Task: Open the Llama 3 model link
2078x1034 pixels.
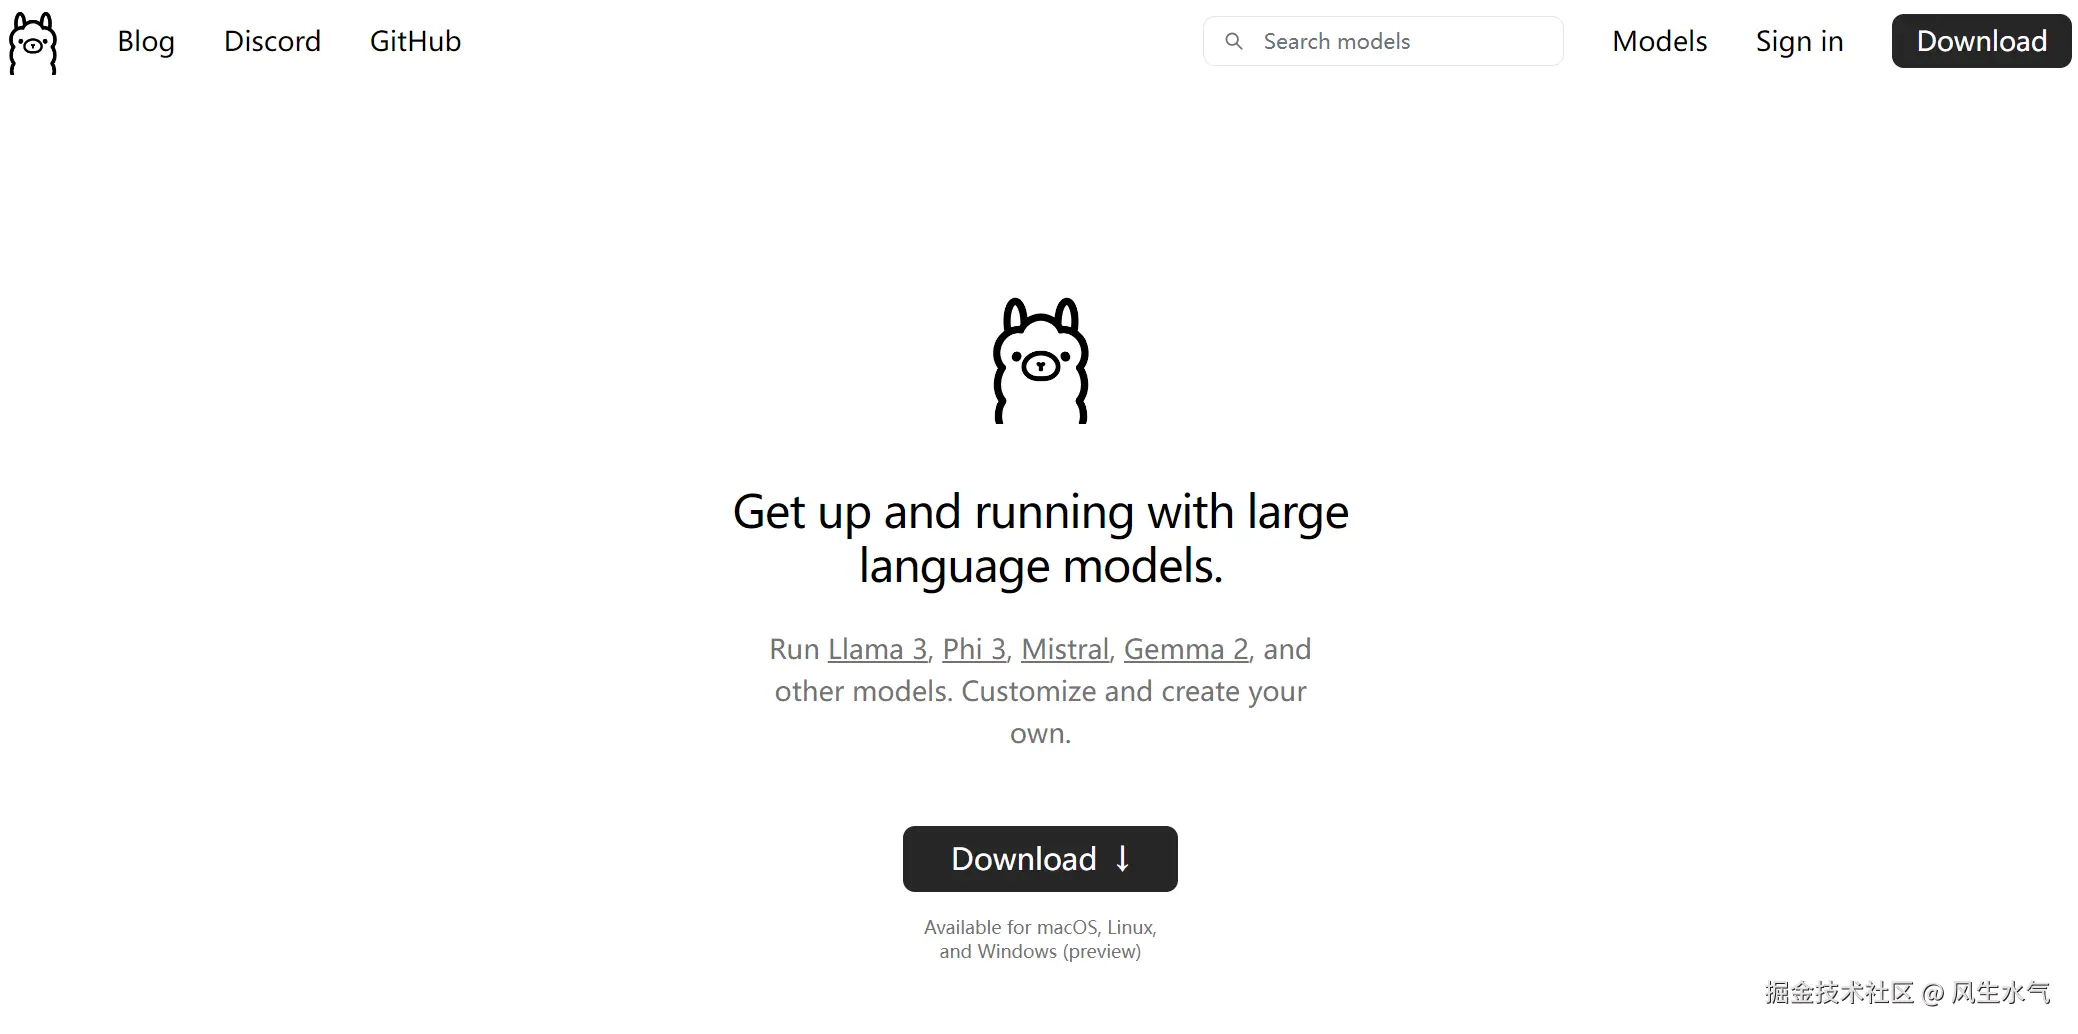Action: (x=877, y=649)
